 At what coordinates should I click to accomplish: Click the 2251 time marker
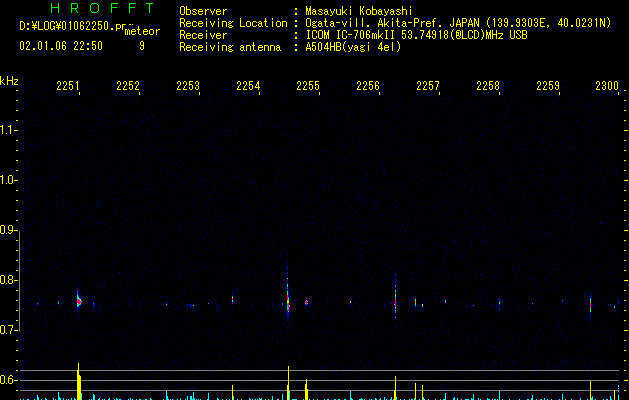tap(67, 86)
